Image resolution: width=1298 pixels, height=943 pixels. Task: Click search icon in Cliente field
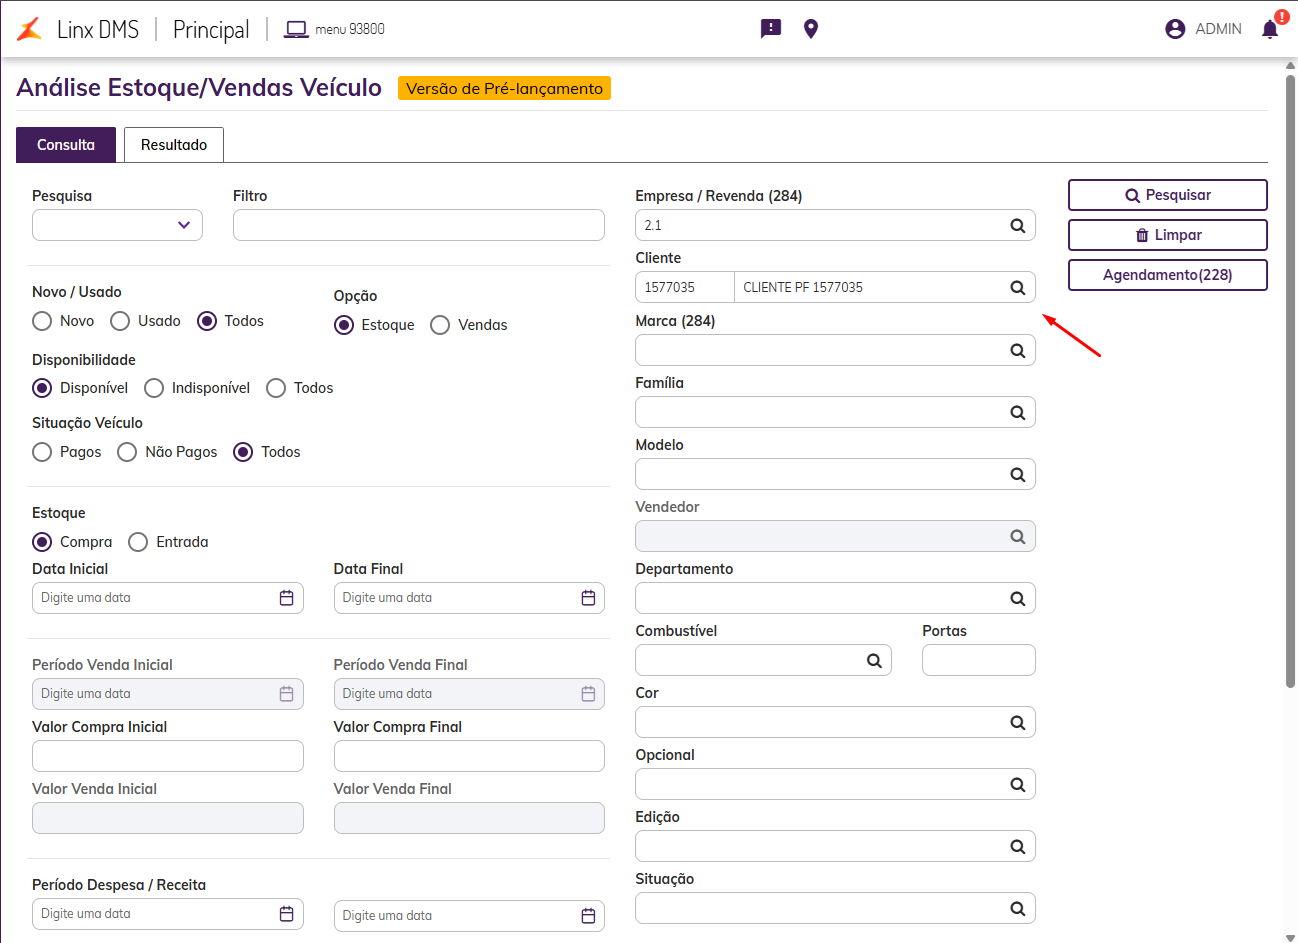[1018, 288]
